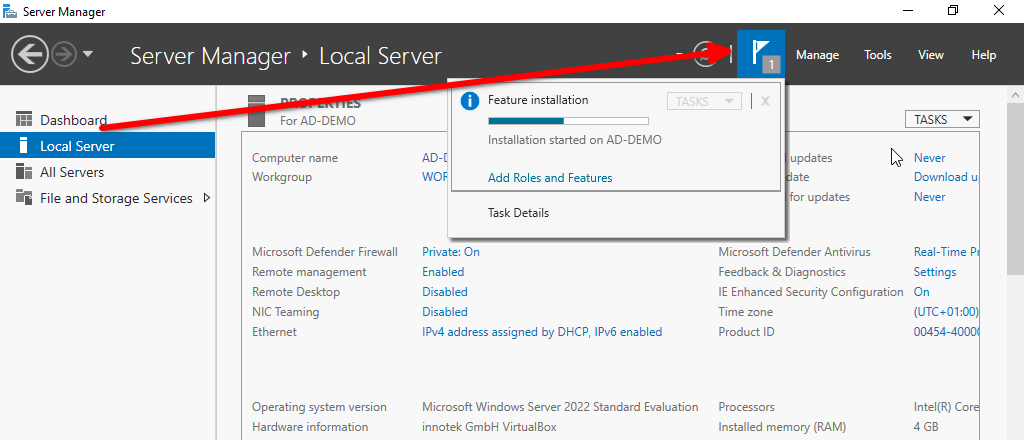Click the back navigation arrow
This screenshot has height=440, width=1024.
[29, 54]
